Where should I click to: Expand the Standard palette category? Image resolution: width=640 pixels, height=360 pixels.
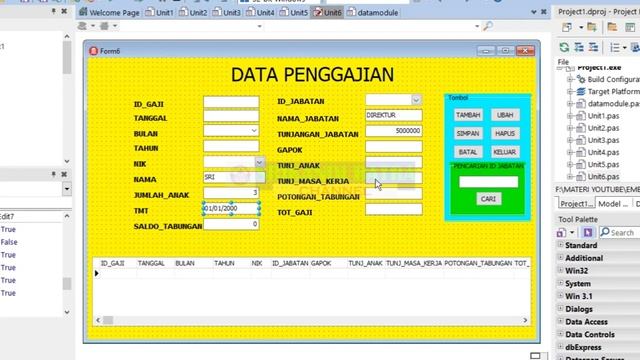point(560,245)
